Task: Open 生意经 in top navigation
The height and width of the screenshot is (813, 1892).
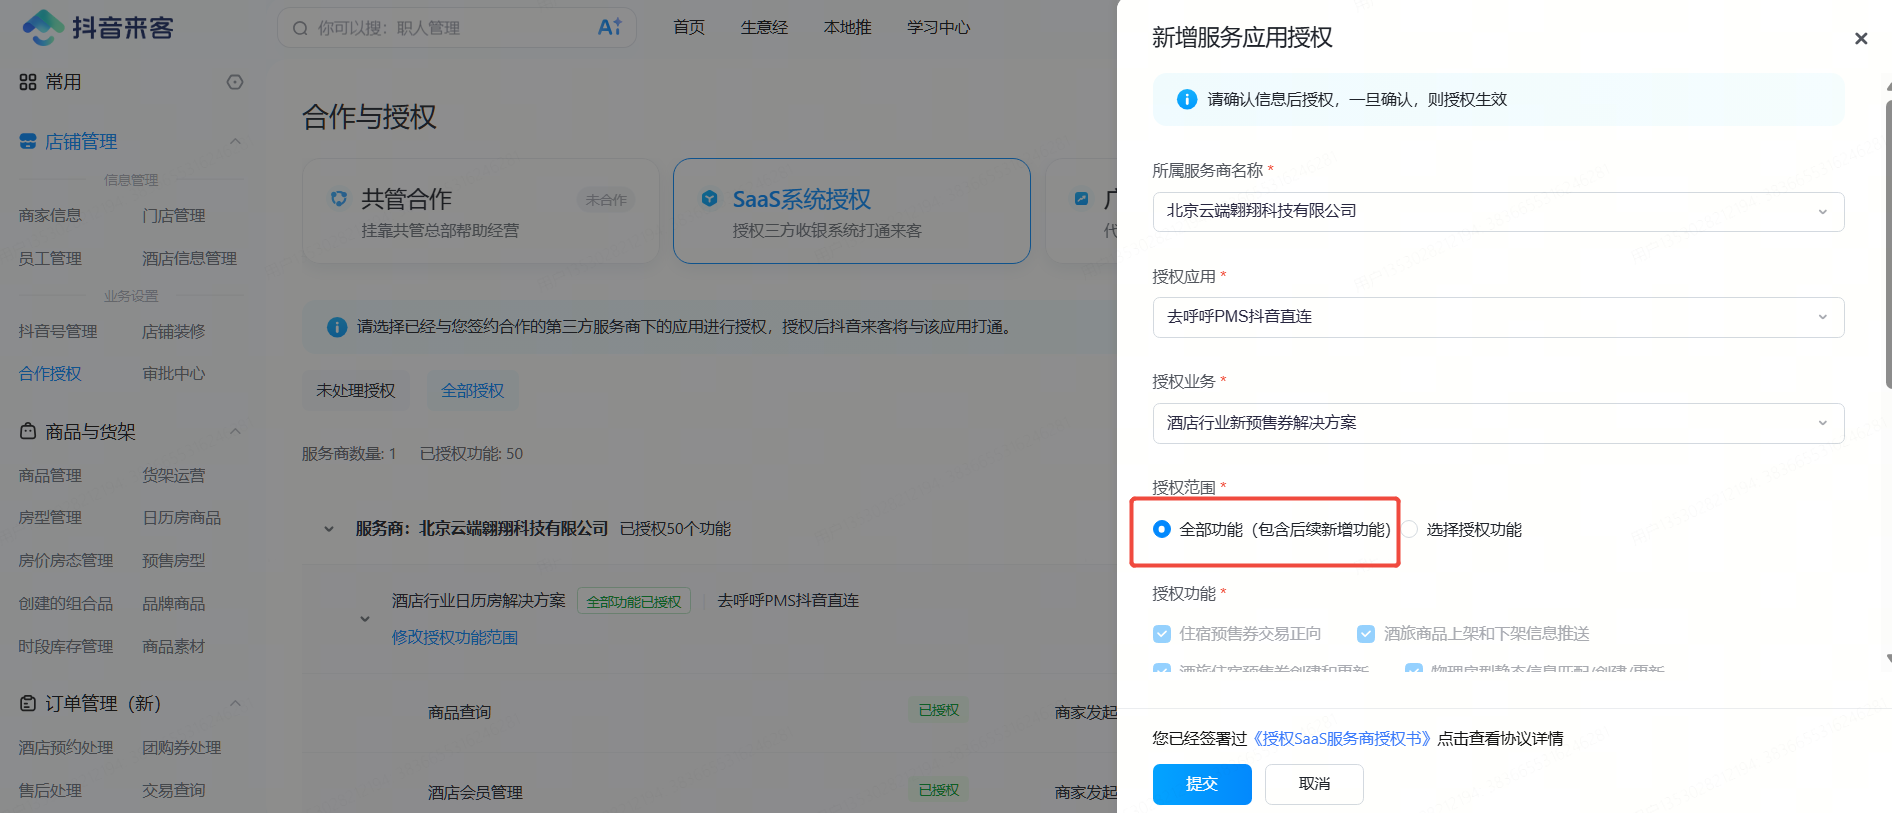Action: pos(764,27)
